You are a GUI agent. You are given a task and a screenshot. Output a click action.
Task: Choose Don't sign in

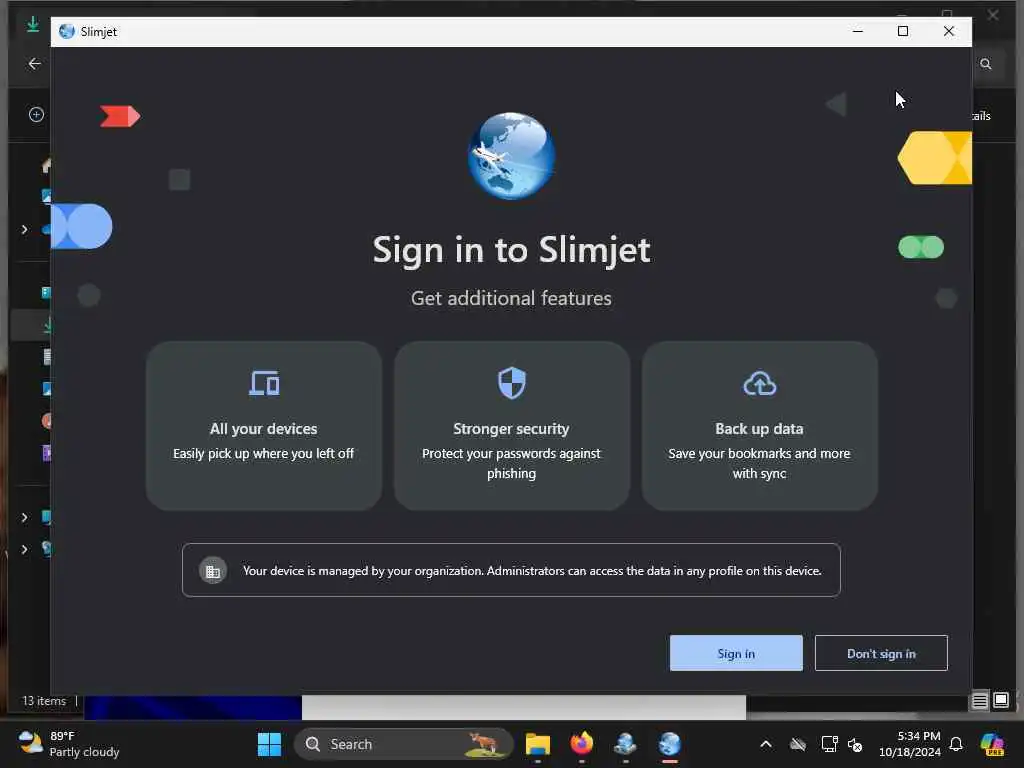pos(881,653)
